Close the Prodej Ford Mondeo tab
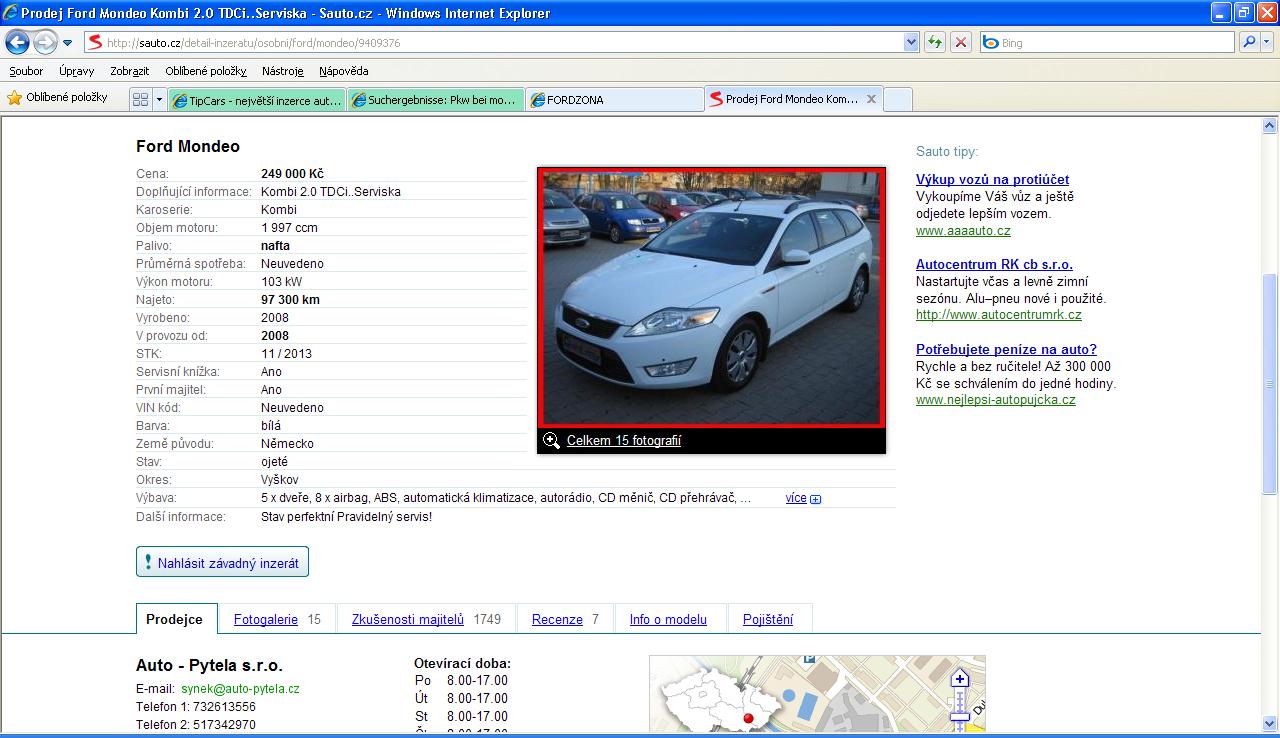 pos(871,99)
